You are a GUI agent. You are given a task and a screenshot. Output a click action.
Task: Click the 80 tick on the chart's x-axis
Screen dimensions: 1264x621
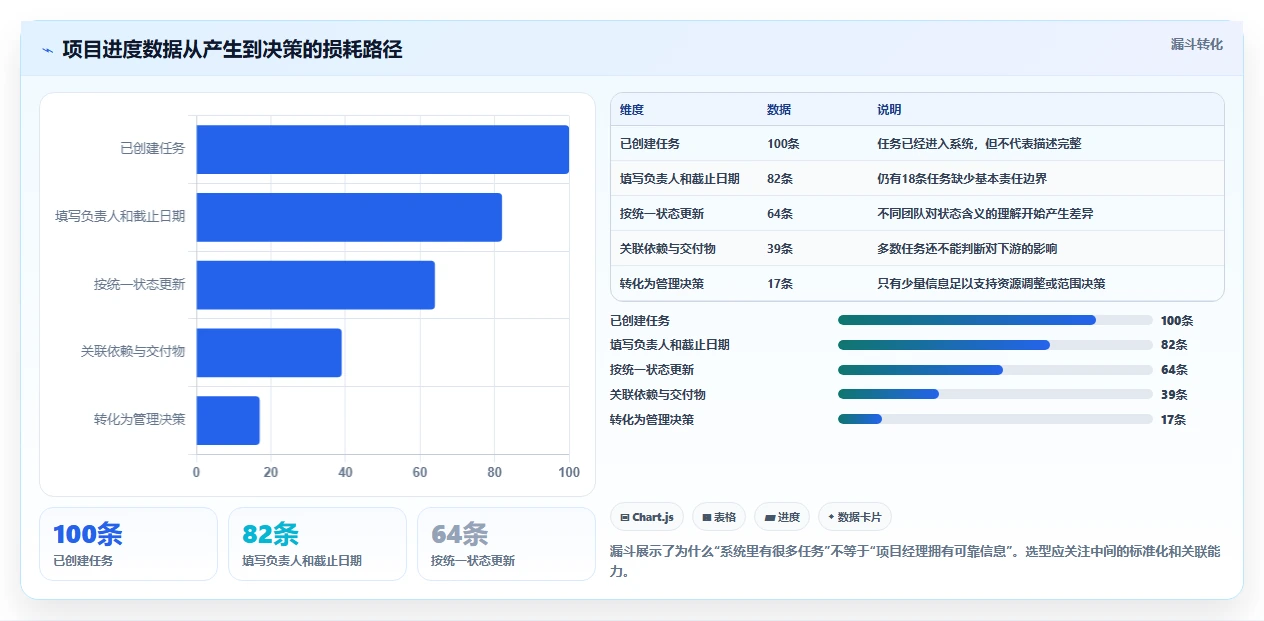[x=494, y=472]
